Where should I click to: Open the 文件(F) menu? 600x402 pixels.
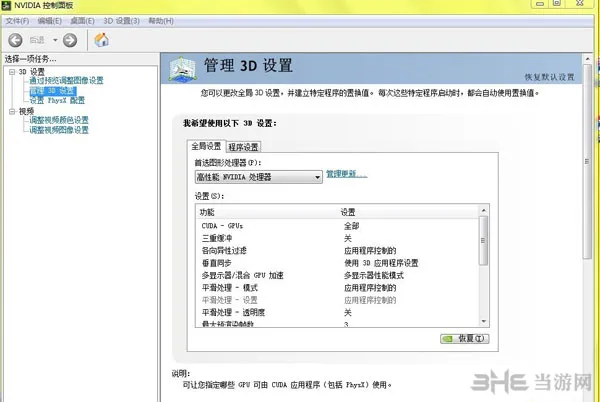[x=17, y=21]
